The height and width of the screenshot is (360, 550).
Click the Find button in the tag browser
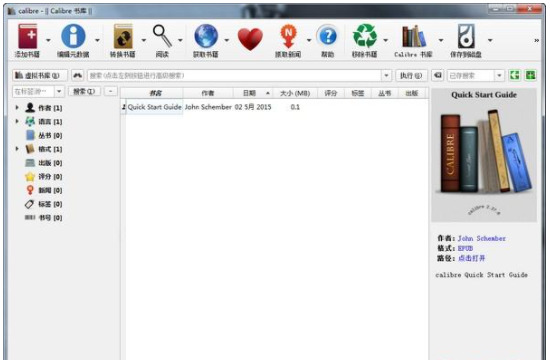[x=84, y=91]
